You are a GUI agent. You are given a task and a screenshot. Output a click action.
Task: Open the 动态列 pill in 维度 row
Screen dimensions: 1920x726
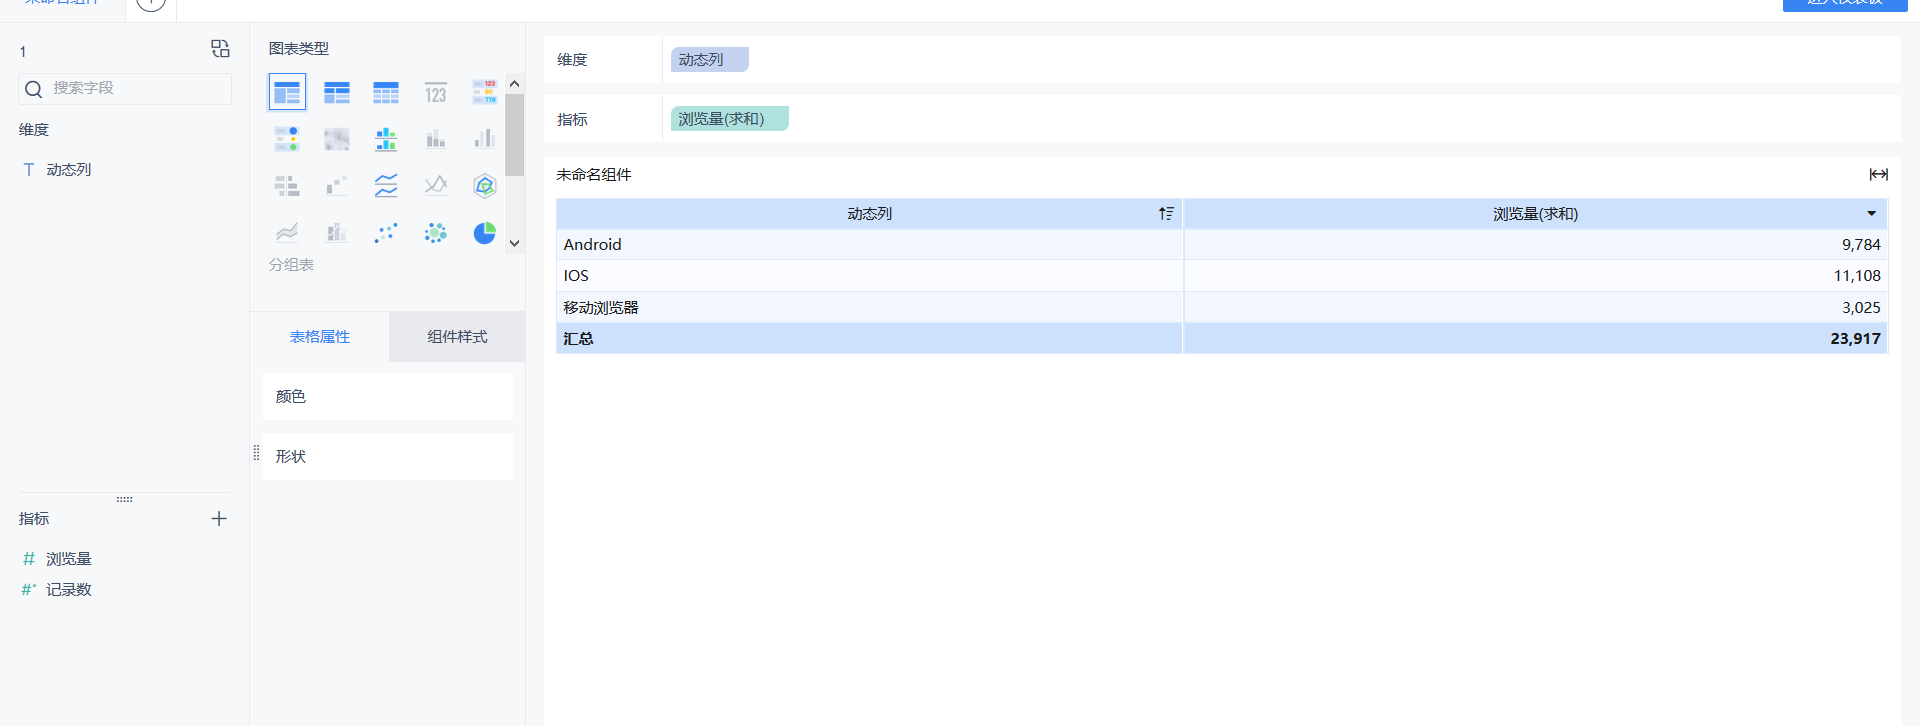(709, 60)
